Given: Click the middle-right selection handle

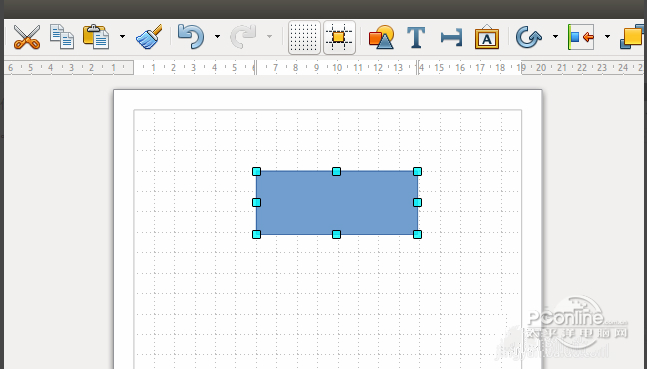Looking at the screenshot, I should (417, 202).
